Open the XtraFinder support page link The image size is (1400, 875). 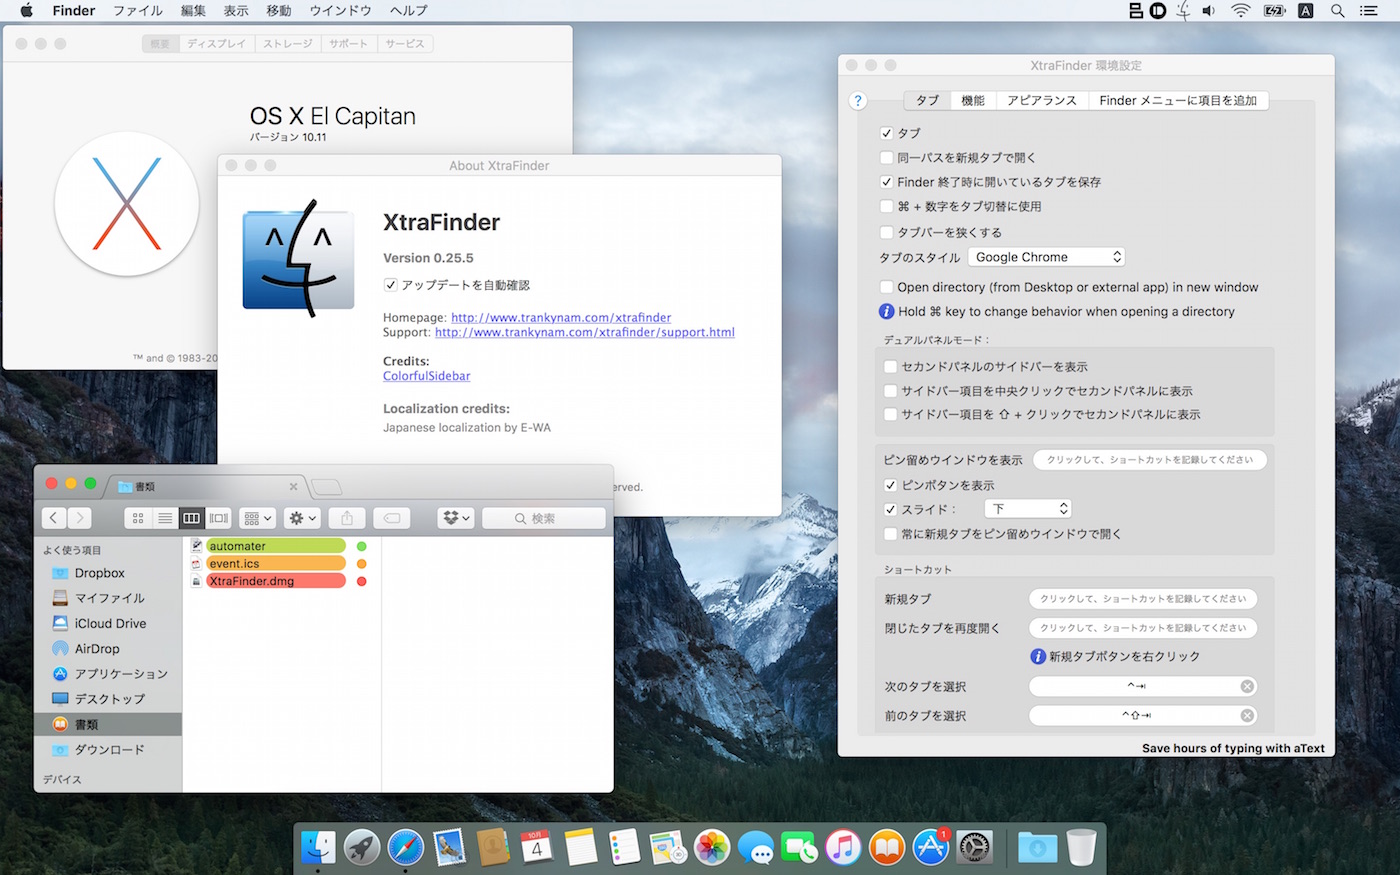tap(585, 332)
